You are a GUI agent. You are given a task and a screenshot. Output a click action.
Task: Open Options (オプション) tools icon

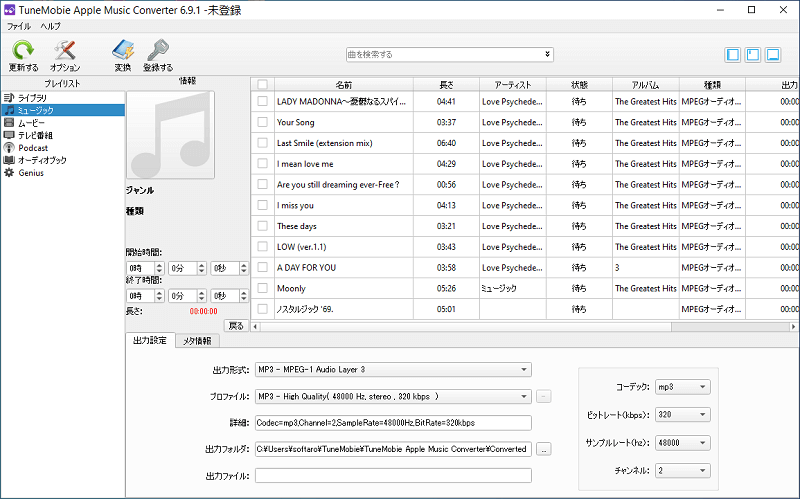(65, 51)
